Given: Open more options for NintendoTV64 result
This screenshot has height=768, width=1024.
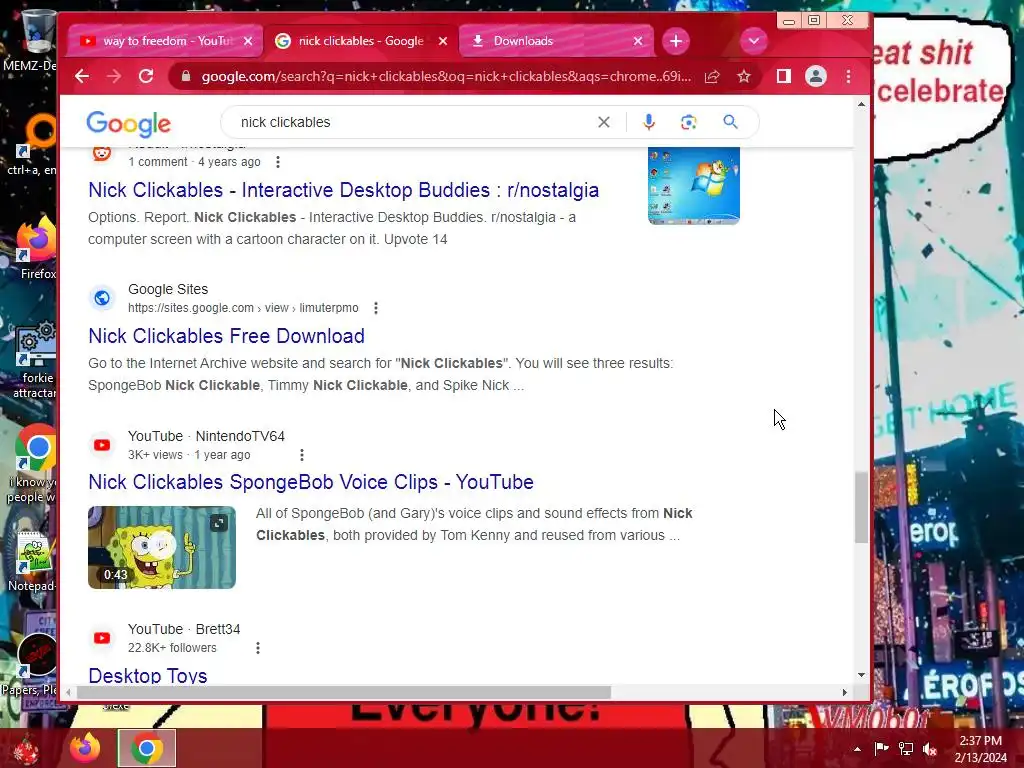Looking at the screenshot, I should tap(302, 455).
